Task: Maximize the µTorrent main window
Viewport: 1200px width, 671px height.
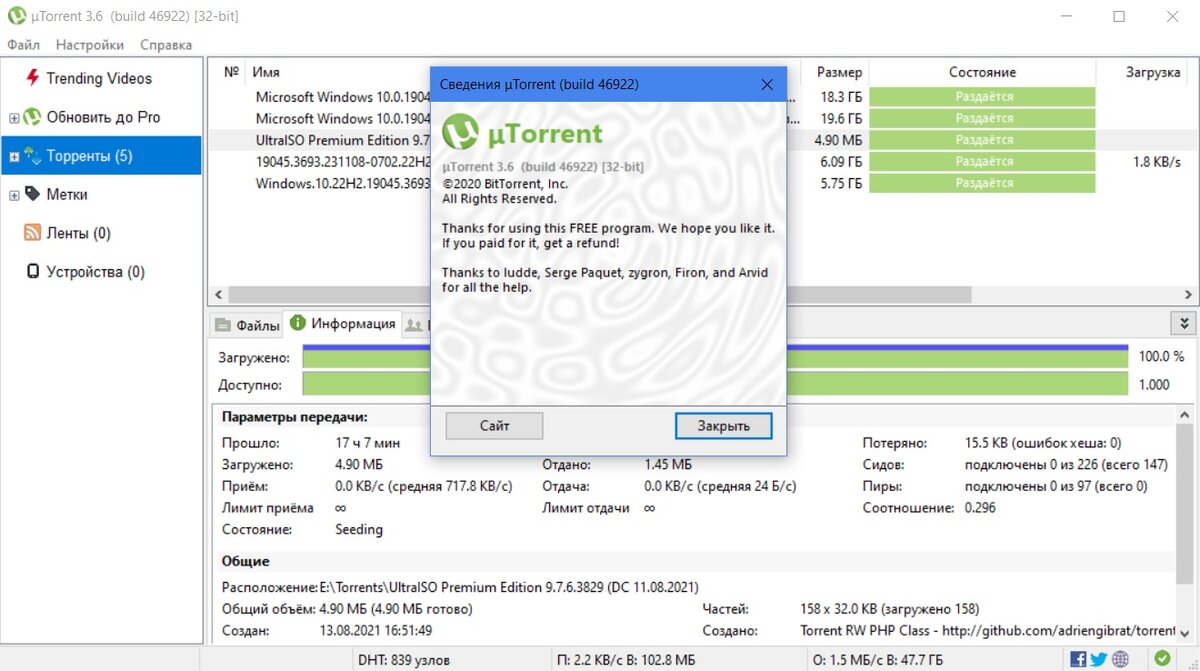Action: click(x=1119, y=16)
